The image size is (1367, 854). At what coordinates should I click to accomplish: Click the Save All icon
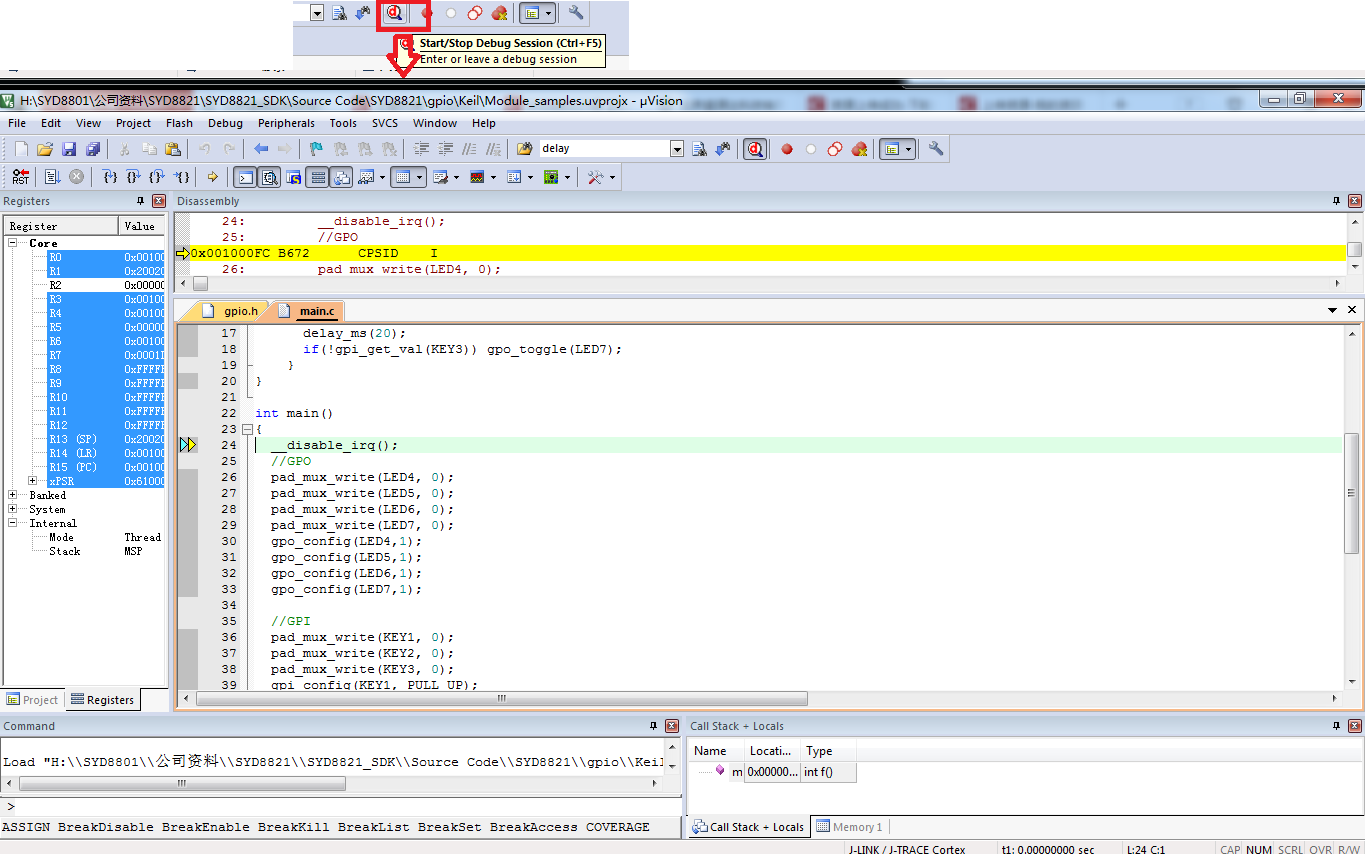click(93, 149)
